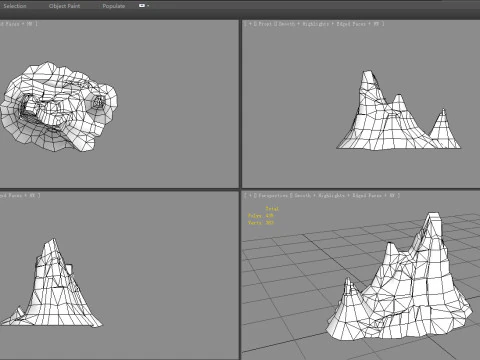
Task: Open the Object Paint ribbon tab
Action: pyautogui.click(x=64, y=6)
